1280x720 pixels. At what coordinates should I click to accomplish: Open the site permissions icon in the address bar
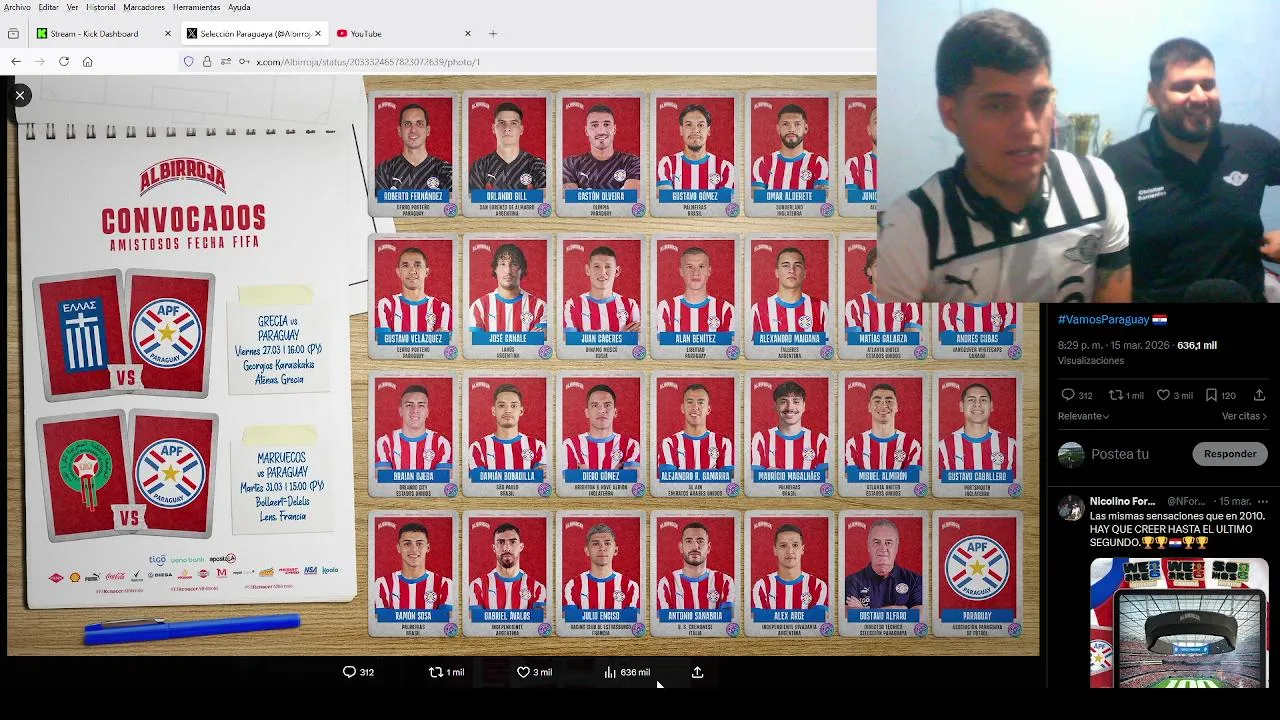click(x=226, y=61)
